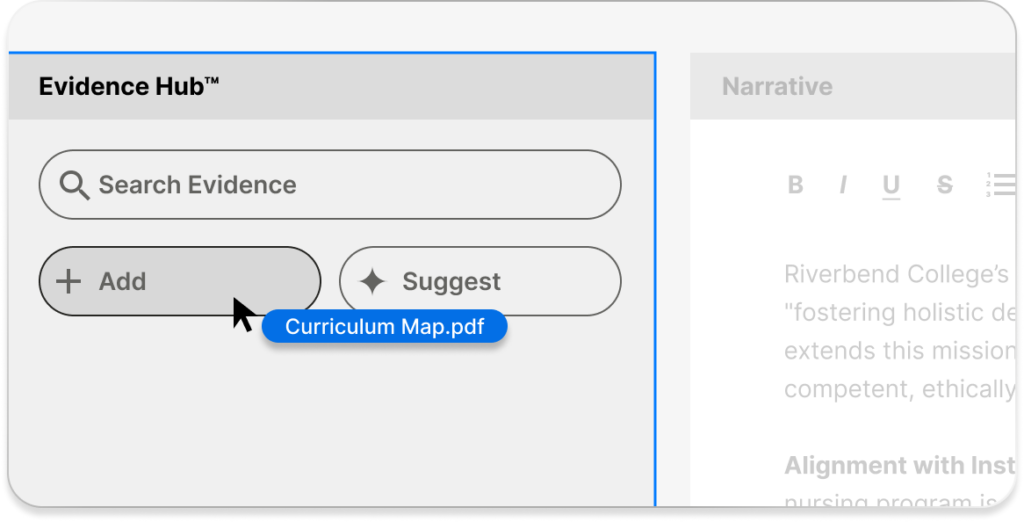
Task: Click the Evidence Hub panel title
Action: pos(129,86)
